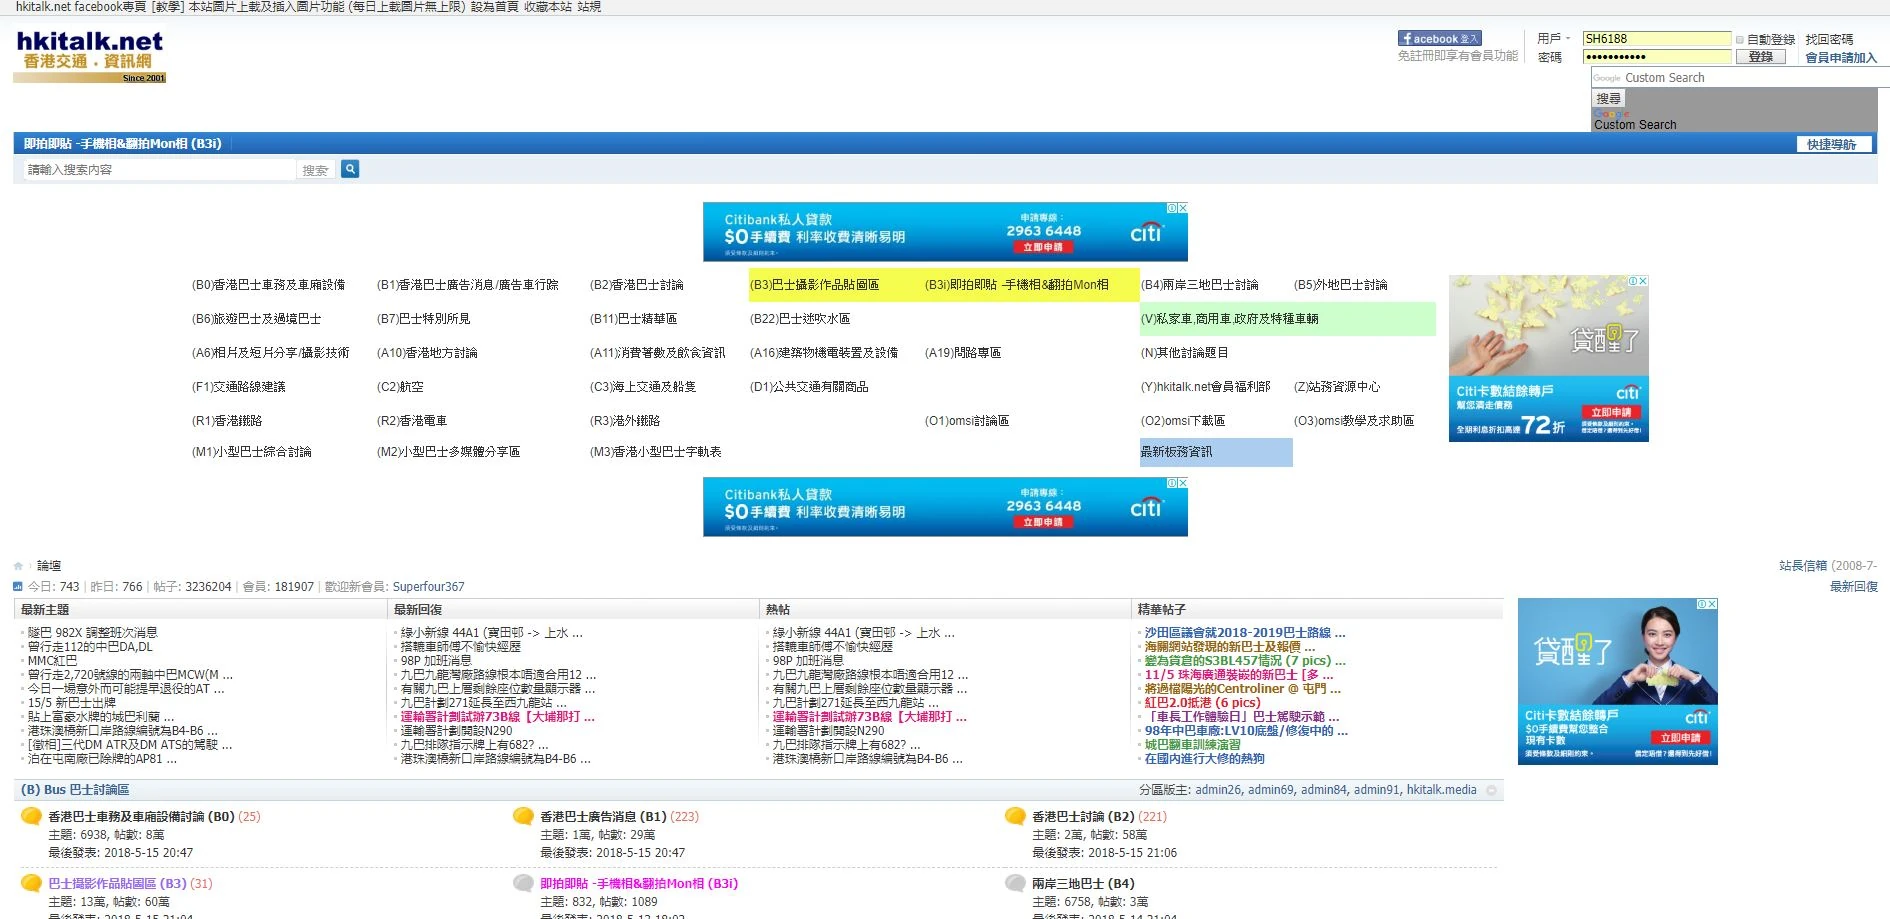Open the 最新板務資訊 blue nav item

[1176, 452]
